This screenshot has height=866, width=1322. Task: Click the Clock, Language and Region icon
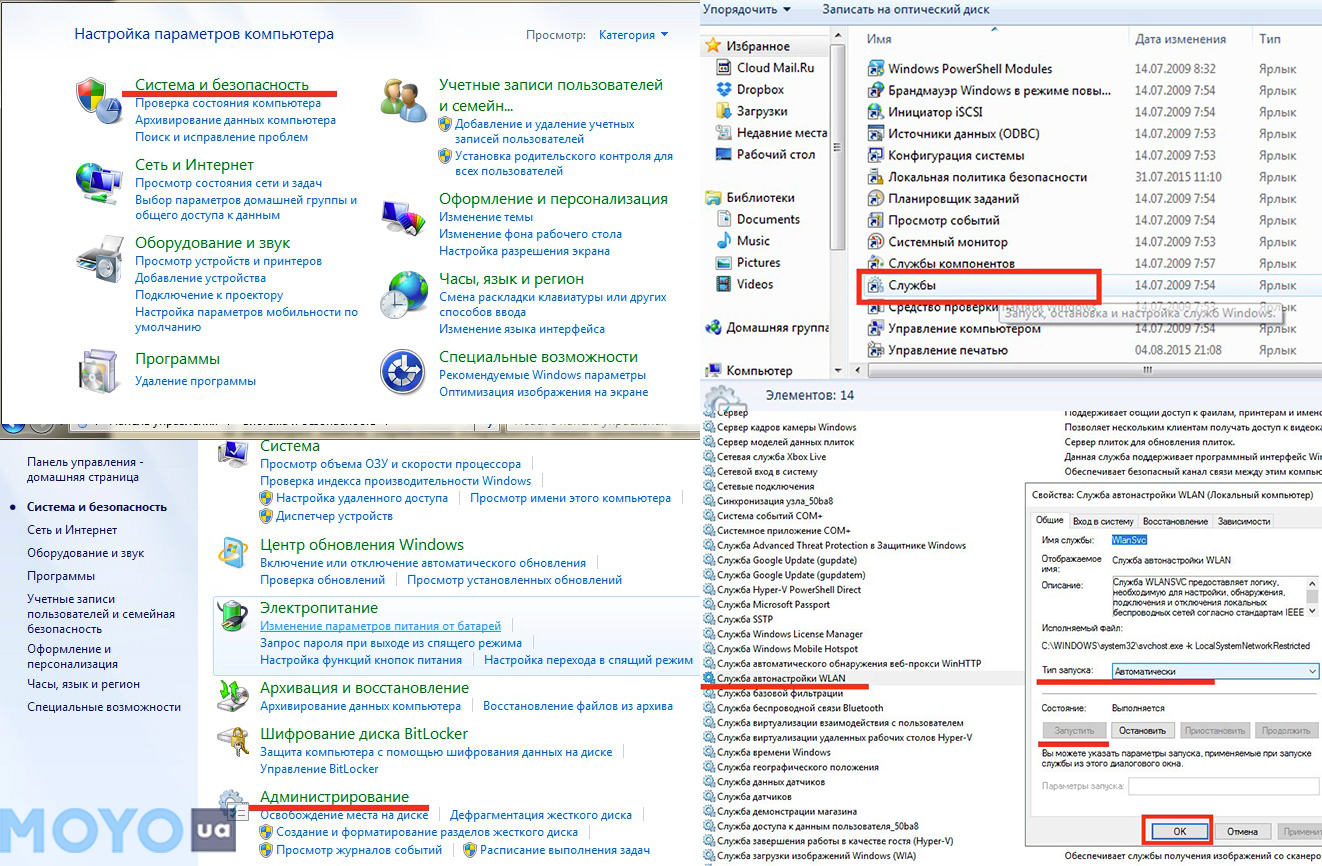tap(404, 294)
